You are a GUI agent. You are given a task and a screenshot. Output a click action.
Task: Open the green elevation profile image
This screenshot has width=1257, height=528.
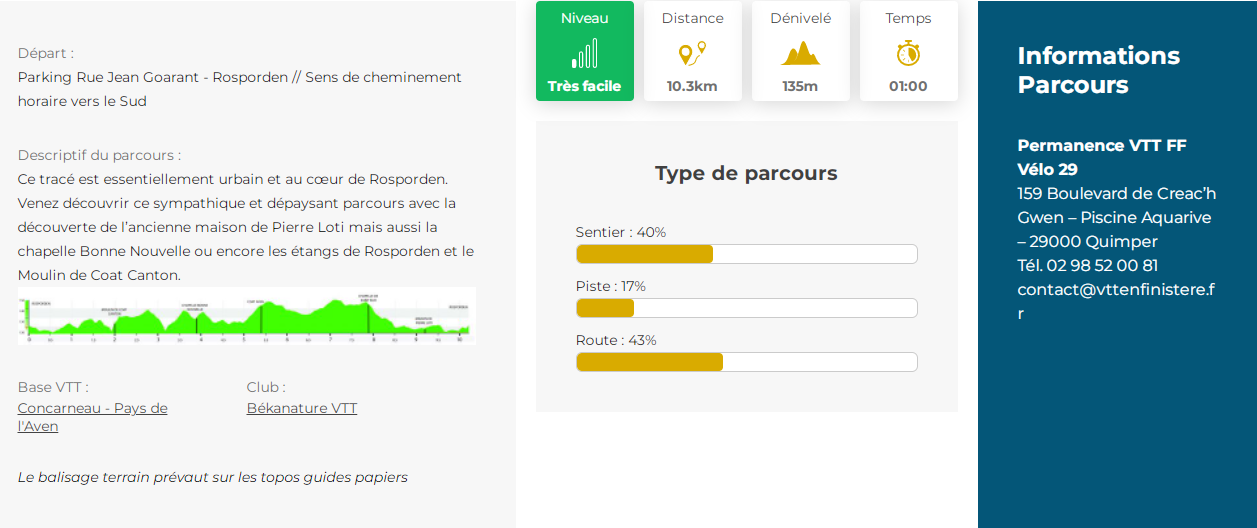(246, 316)
